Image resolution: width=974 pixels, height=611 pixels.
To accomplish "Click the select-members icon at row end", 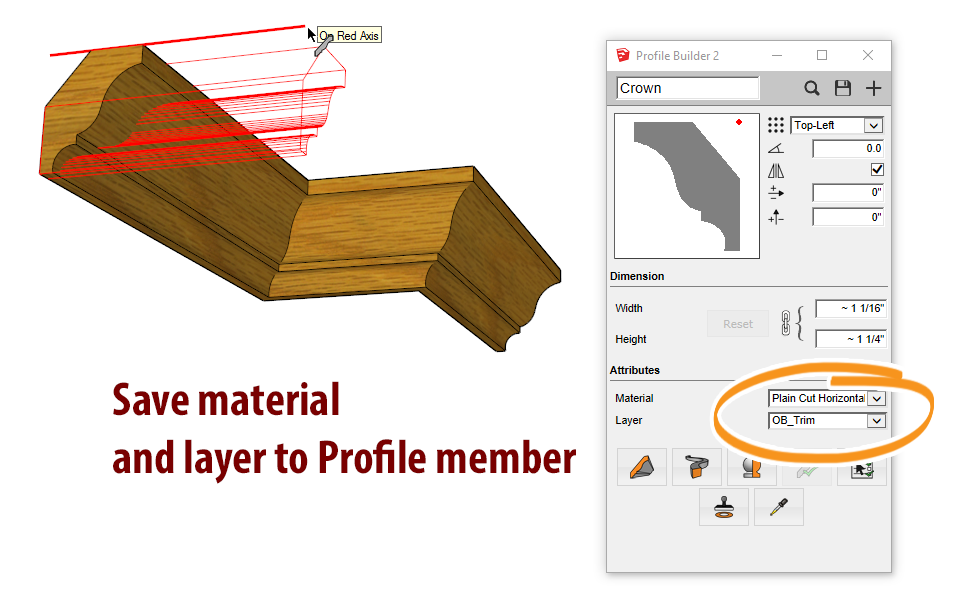I will (x=861, y=467).
